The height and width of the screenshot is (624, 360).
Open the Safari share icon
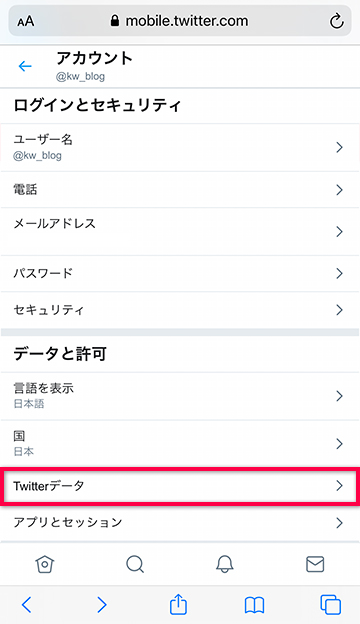pyautogui.click(x=178, y=604)
